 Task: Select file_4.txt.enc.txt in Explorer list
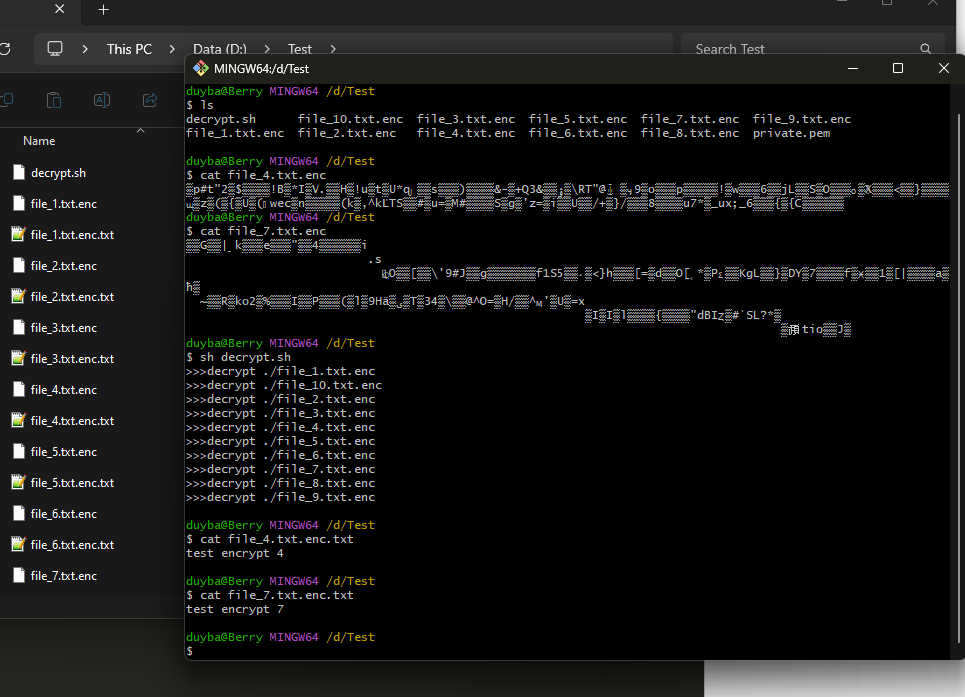point(72,421)
